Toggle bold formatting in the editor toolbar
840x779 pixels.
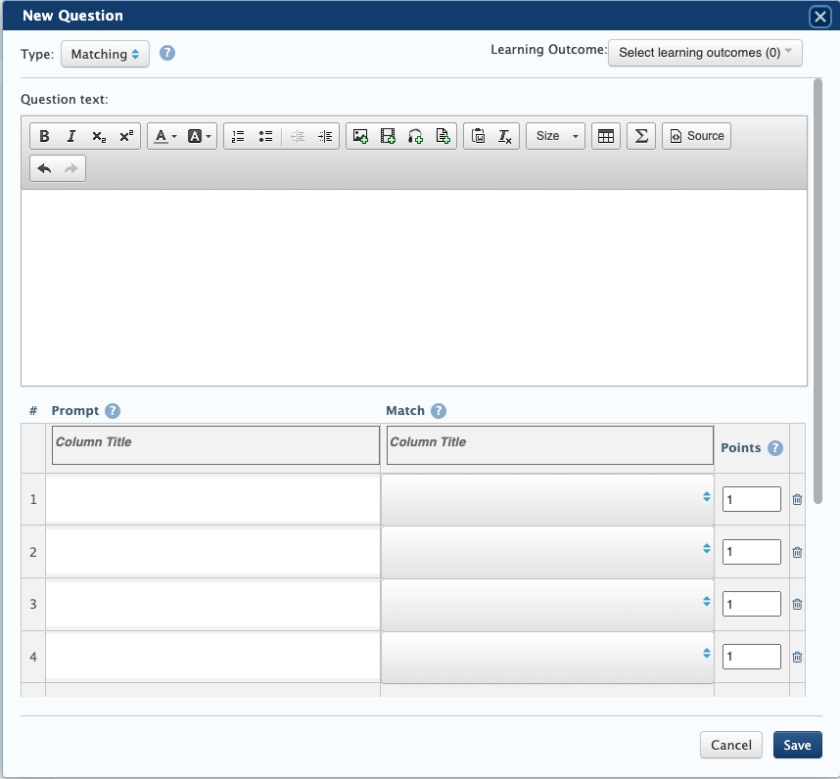(45, 137)
